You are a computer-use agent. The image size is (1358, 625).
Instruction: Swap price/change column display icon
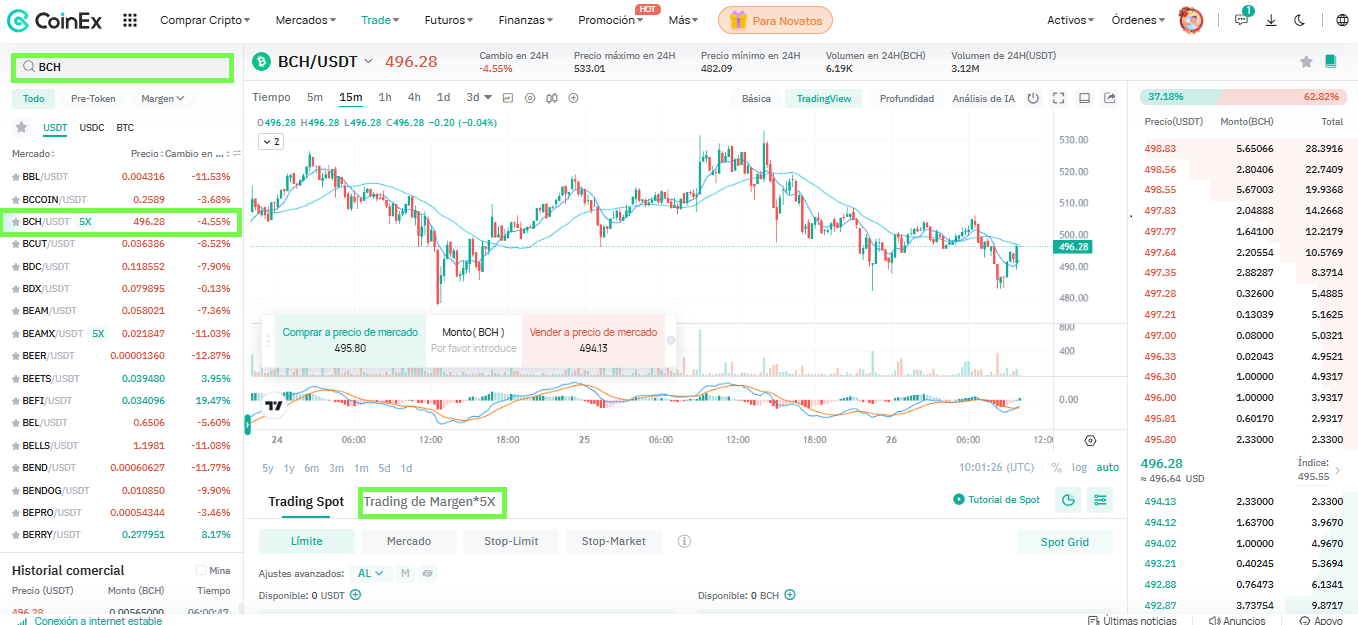(x=236, y=154)
